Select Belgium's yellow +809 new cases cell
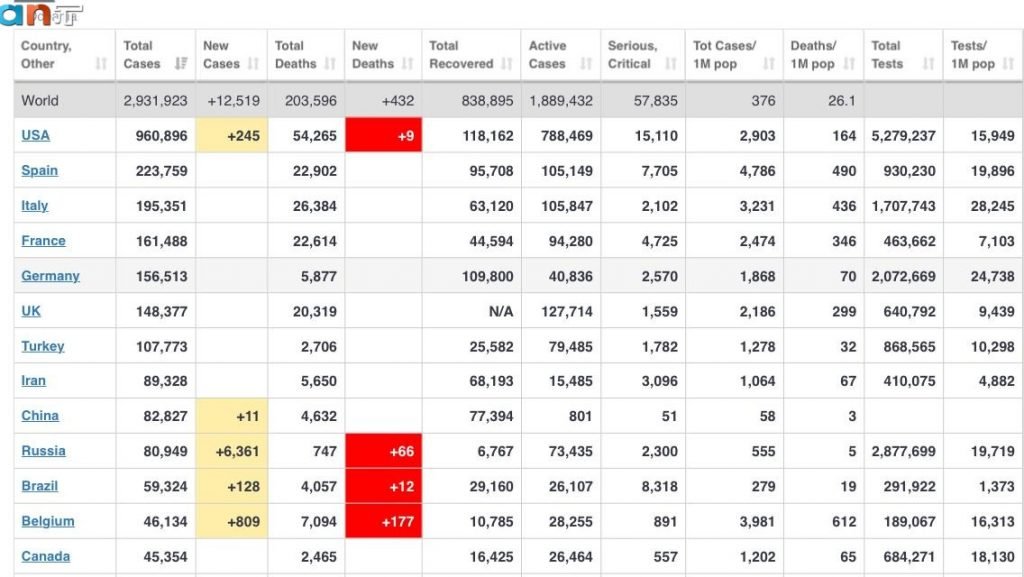This screenshot has height=577, width=1024. coord(231,521)
